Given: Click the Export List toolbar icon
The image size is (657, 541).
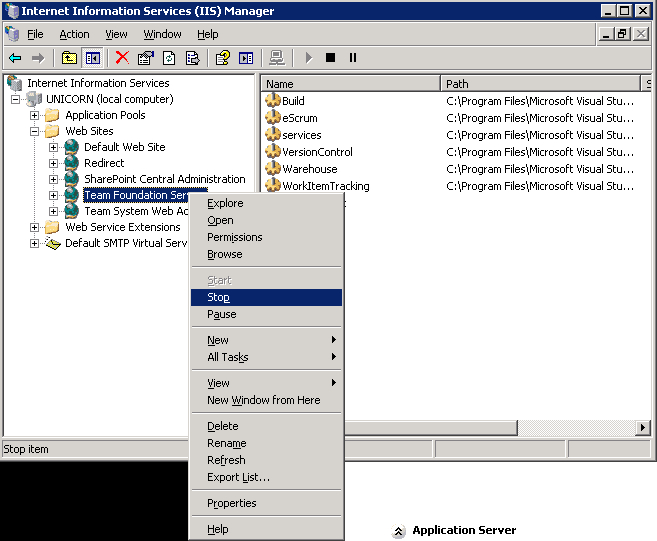Looking at the screenshot, I should 192,58.
